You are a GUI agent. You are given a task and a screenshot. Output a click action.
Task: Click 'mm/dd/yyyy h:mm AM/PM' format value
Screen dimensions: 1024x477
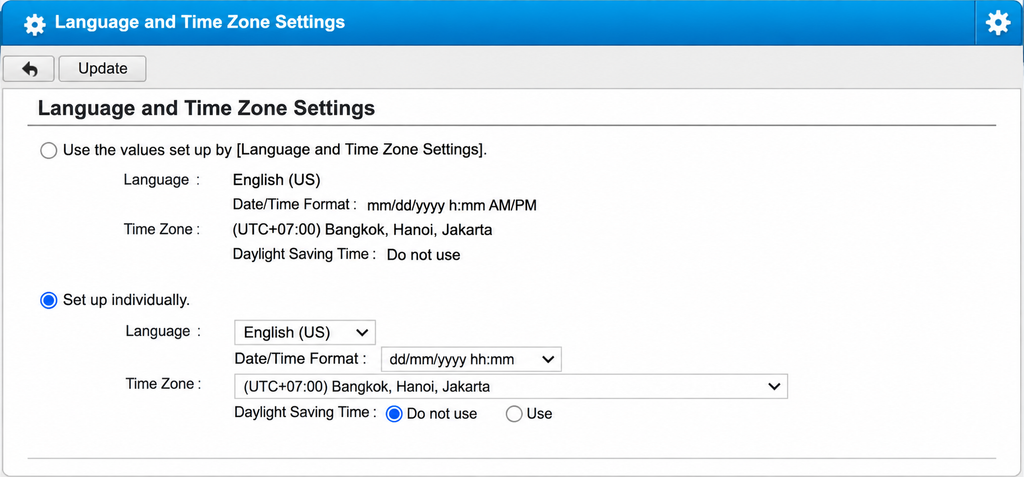451,206
